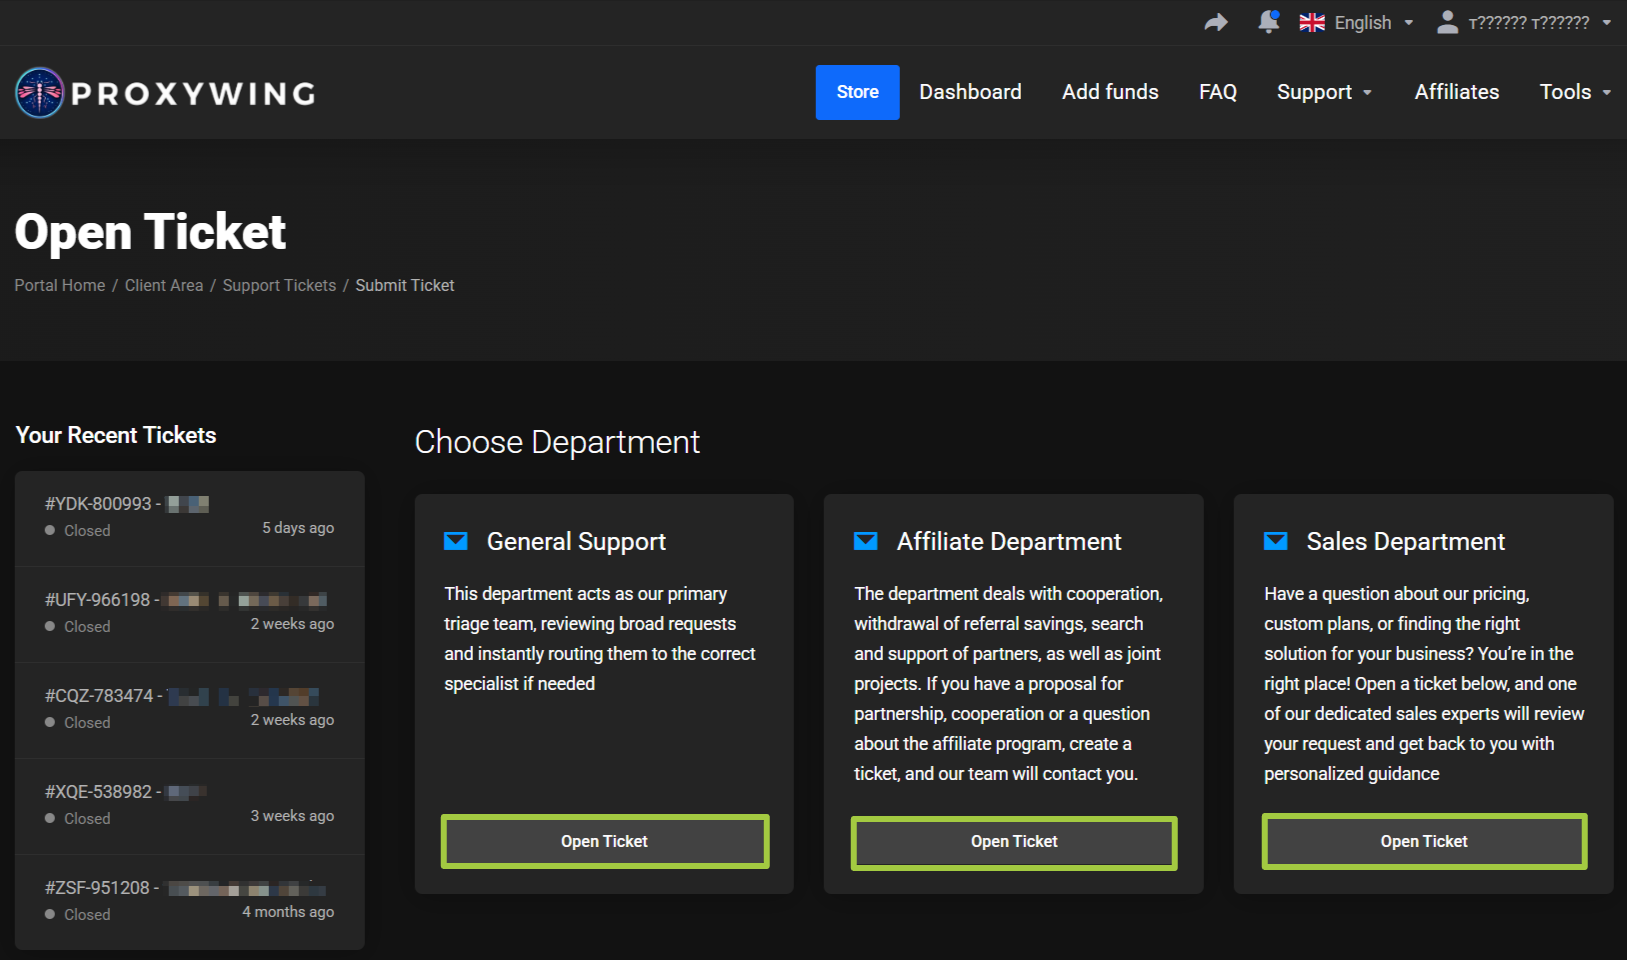This screenshot has width=1627, height=960.
Task: Open recent ticket #YDK-800993
Action: [x=190, y=518]
